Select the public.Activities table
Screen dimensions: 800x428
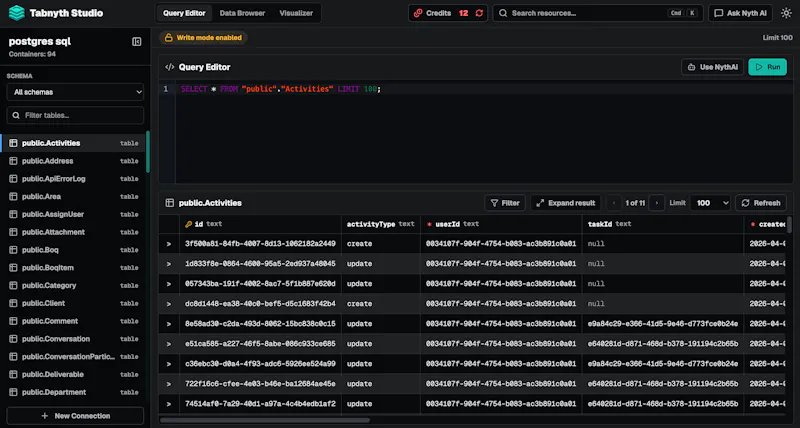[73, 143]
